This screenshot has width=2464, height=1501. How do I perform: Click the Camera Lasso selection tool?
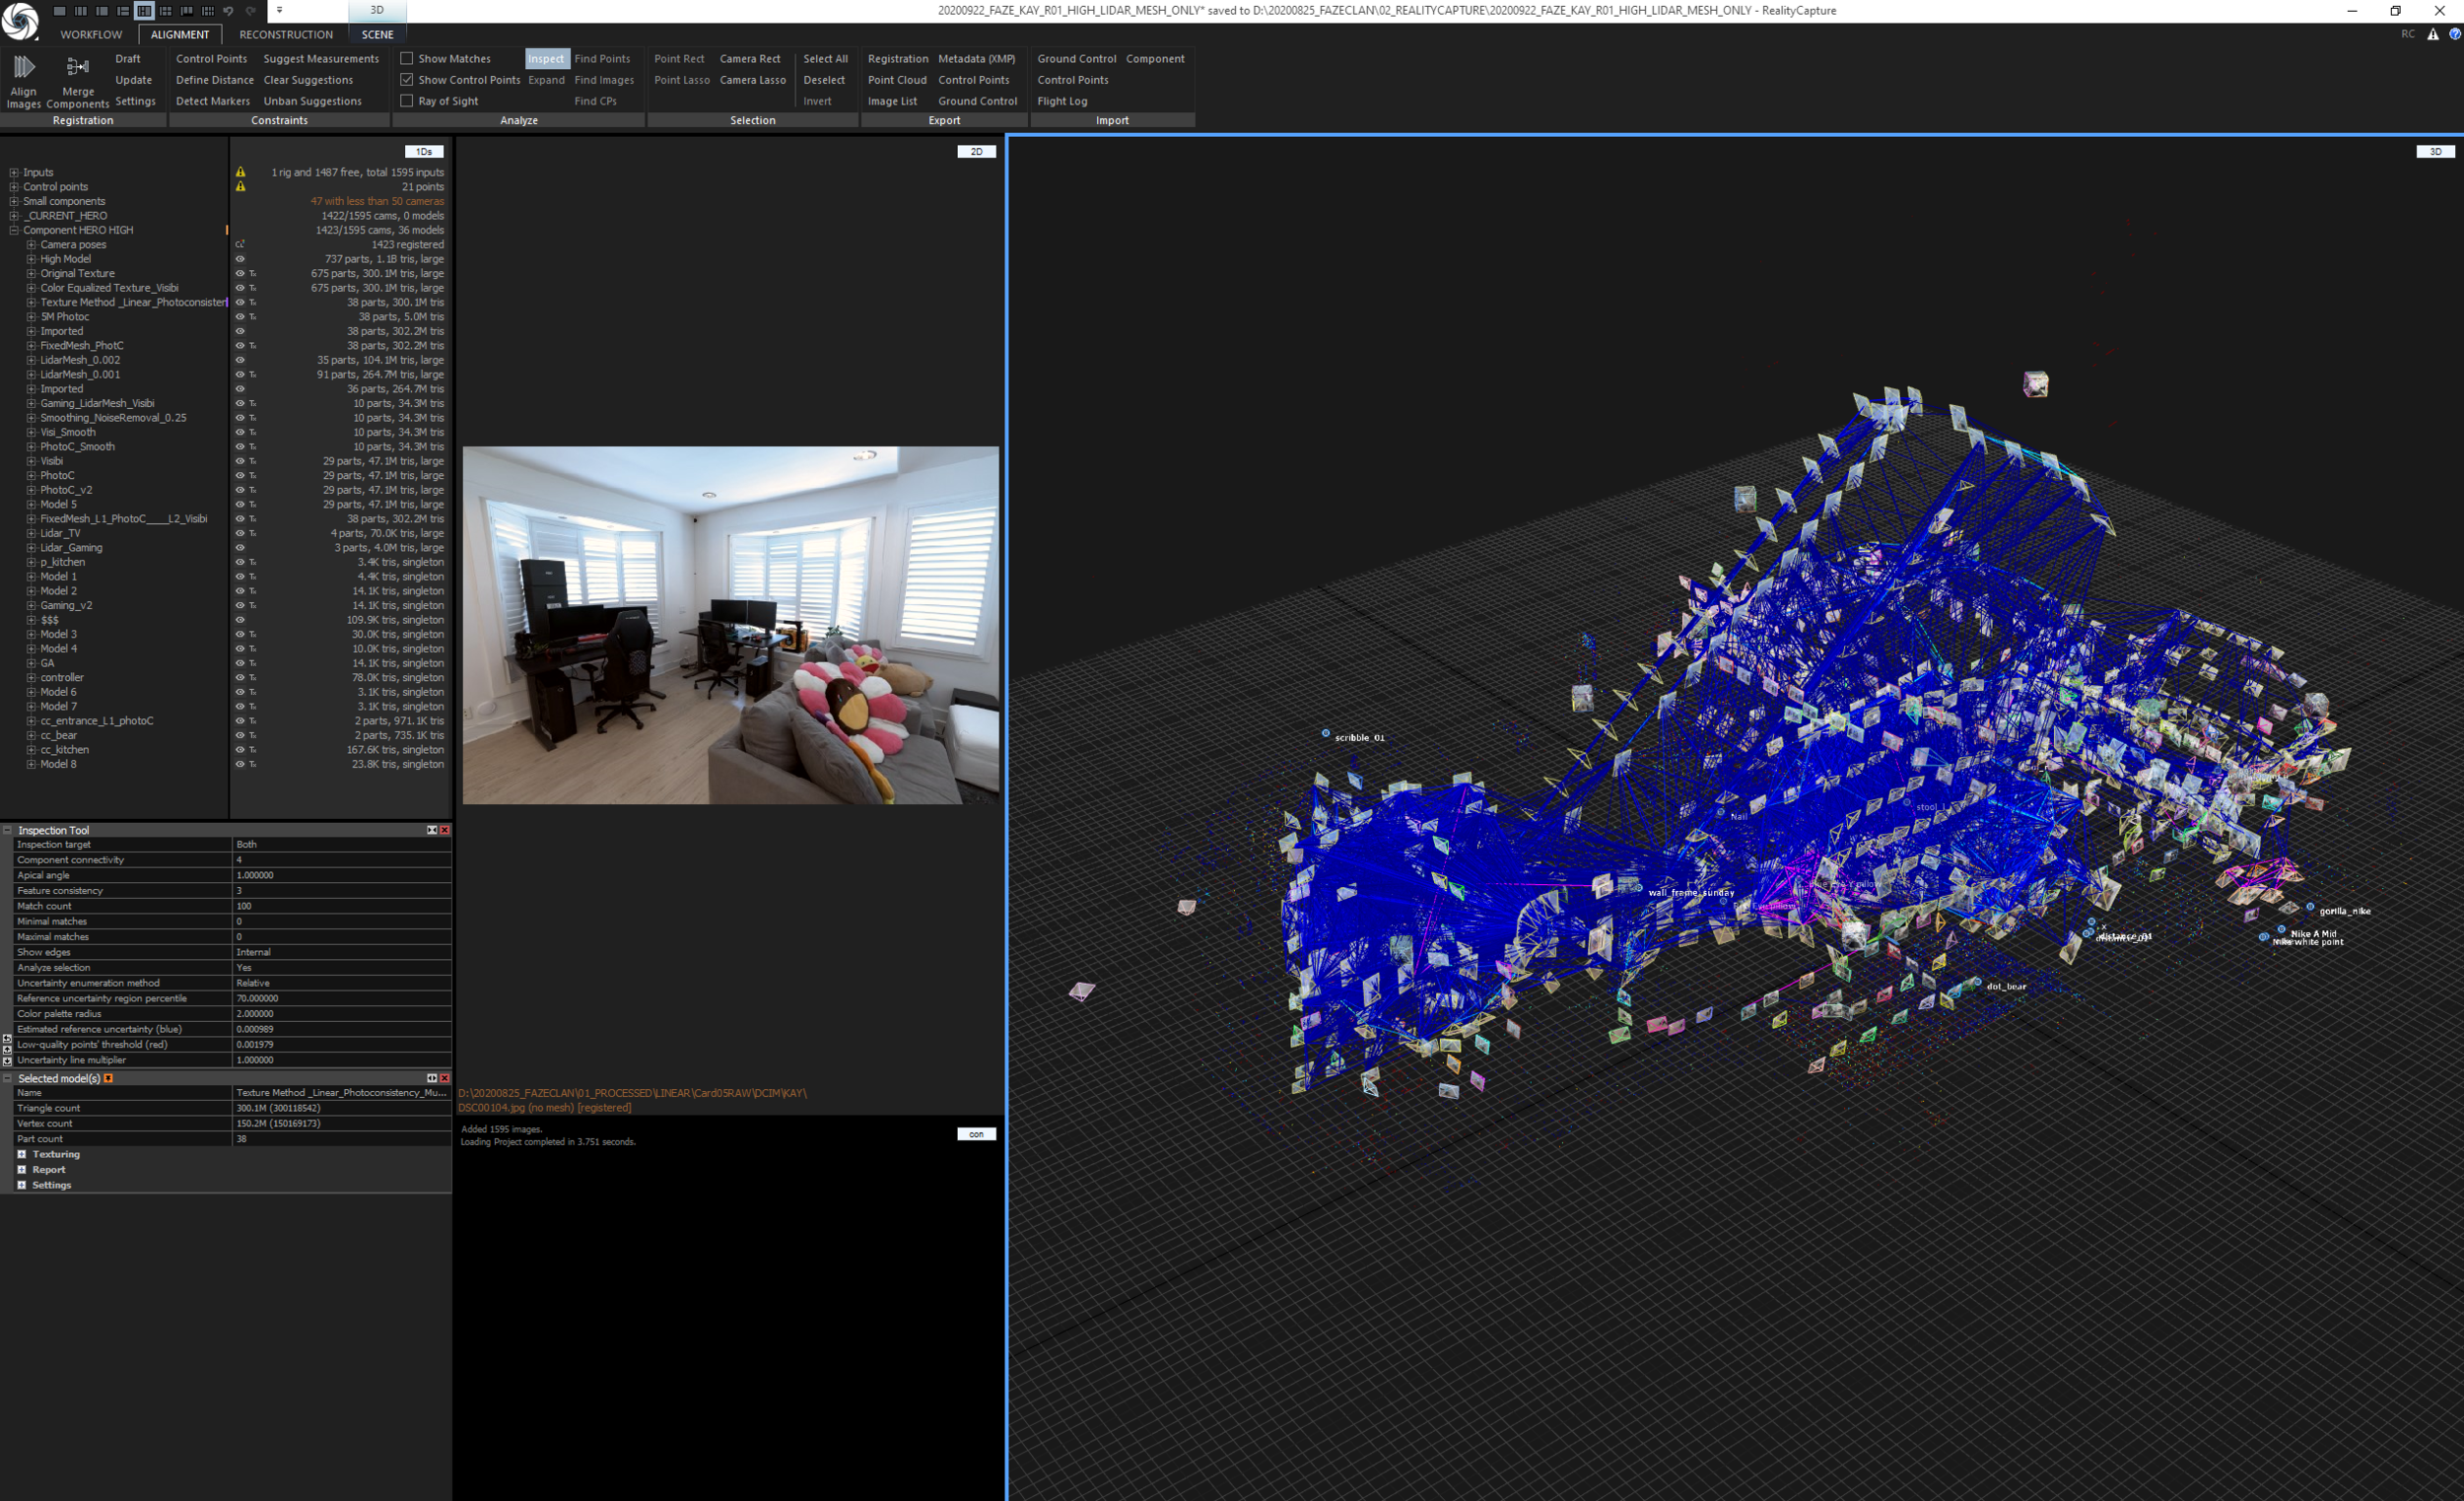pos(751,79)
